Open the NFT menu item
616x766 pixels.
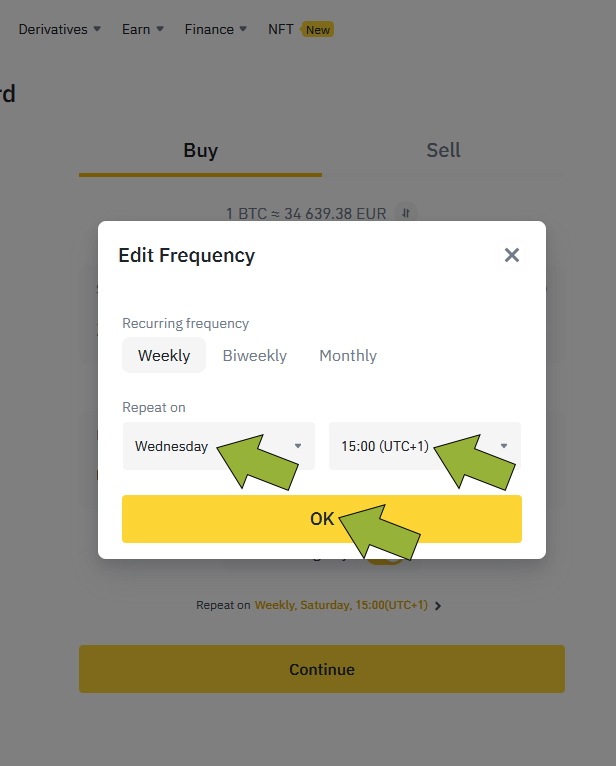click(x=281, y=29)
